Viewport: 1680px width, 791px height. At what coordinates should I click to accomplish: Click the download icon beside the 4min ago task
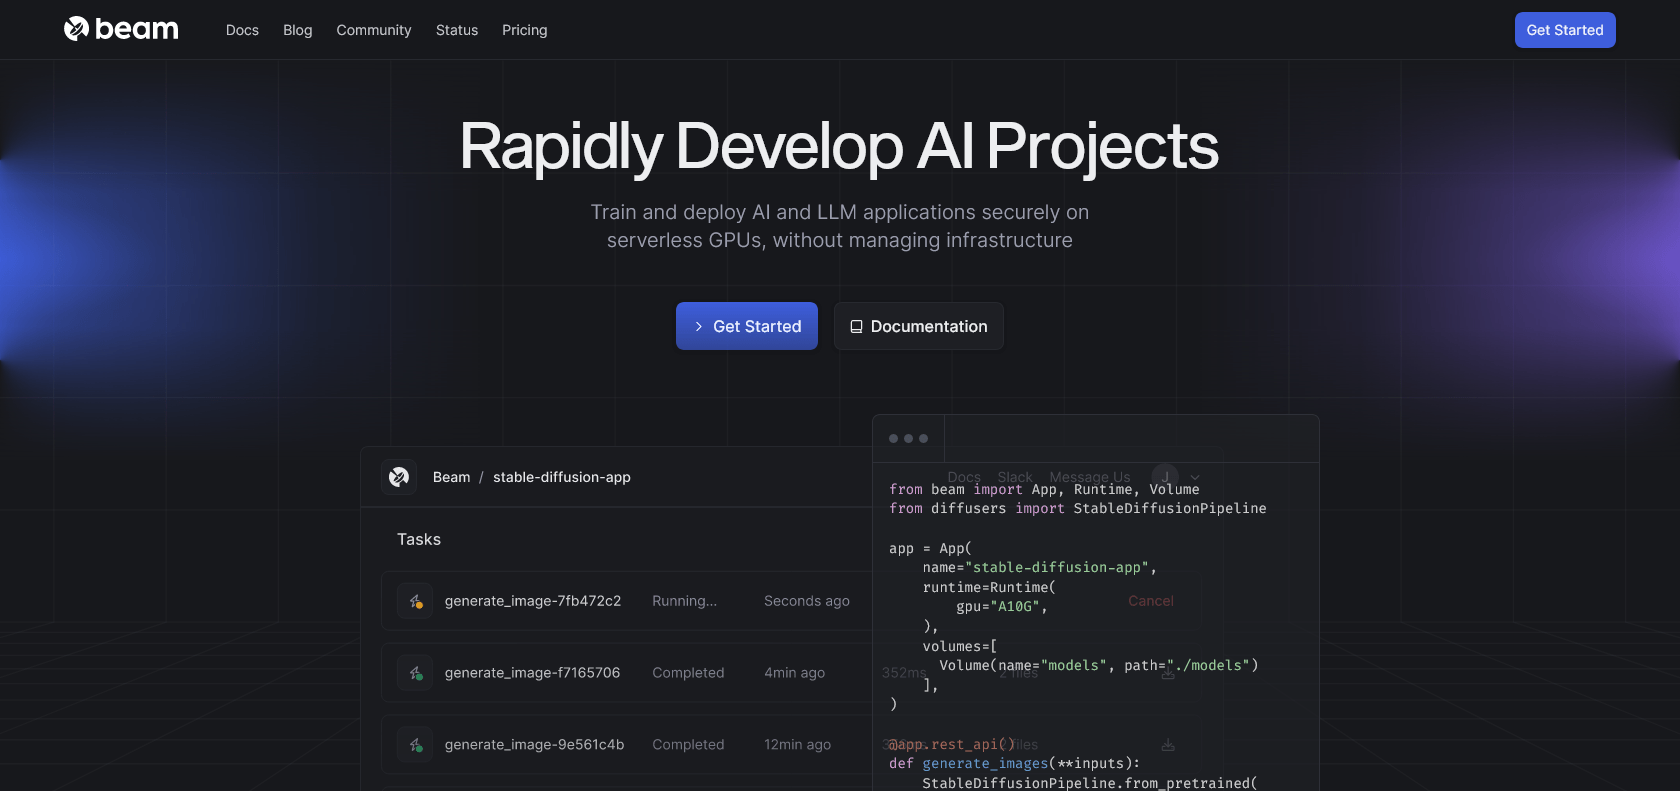(x=1168, y=673)
